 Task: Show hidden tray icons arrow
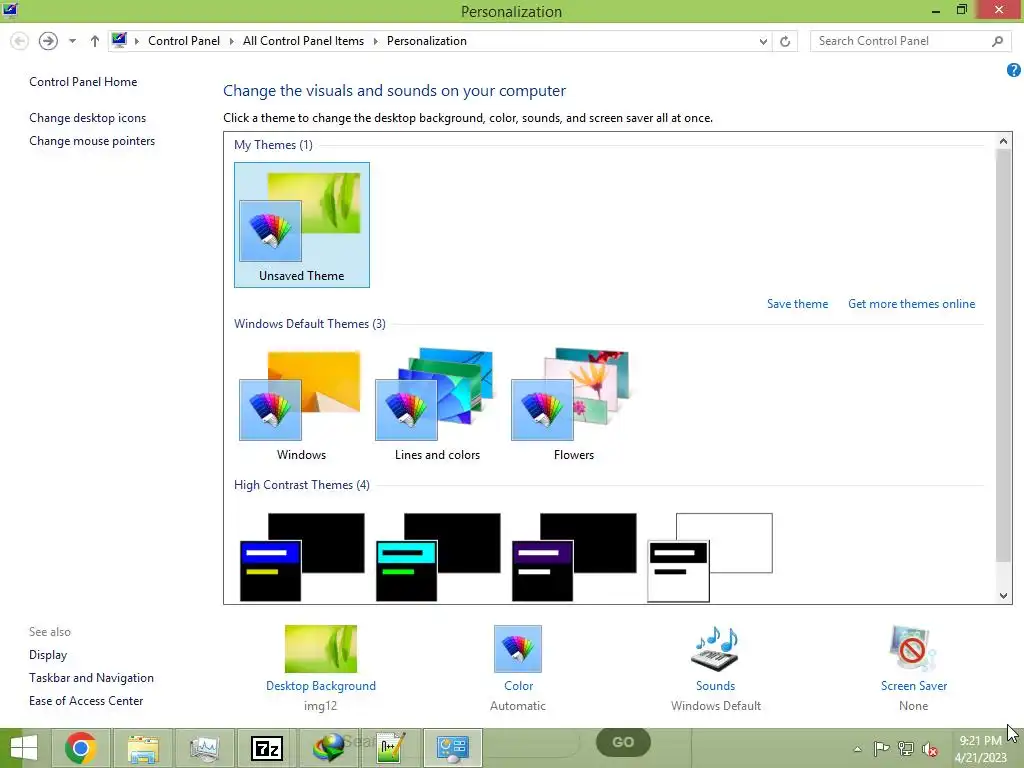click(857, 749)
